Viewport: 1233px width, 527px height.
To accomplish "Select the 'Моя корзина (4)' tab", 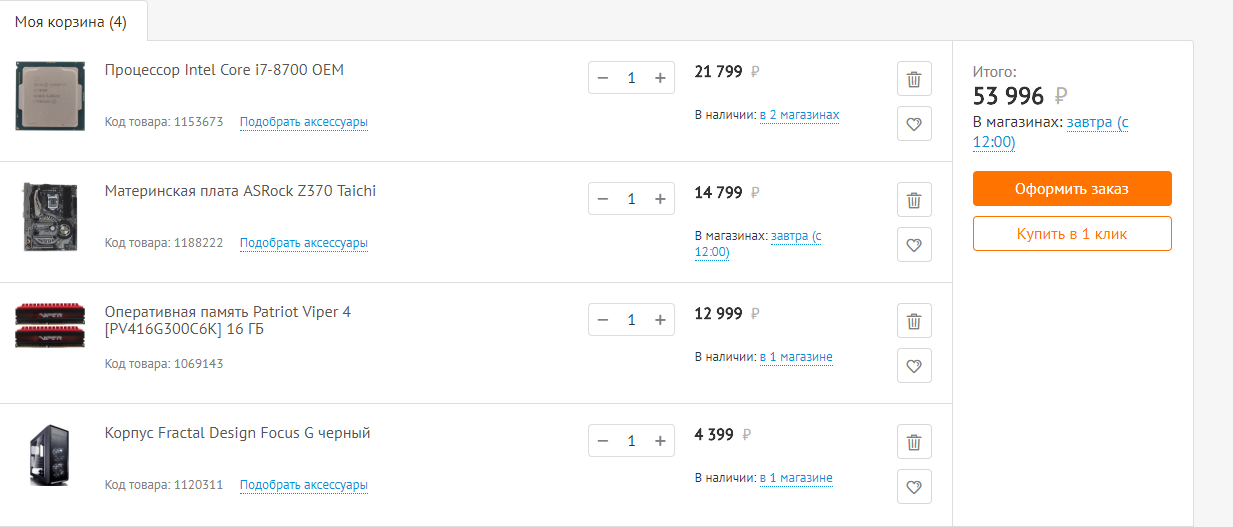I will point(71,21).
